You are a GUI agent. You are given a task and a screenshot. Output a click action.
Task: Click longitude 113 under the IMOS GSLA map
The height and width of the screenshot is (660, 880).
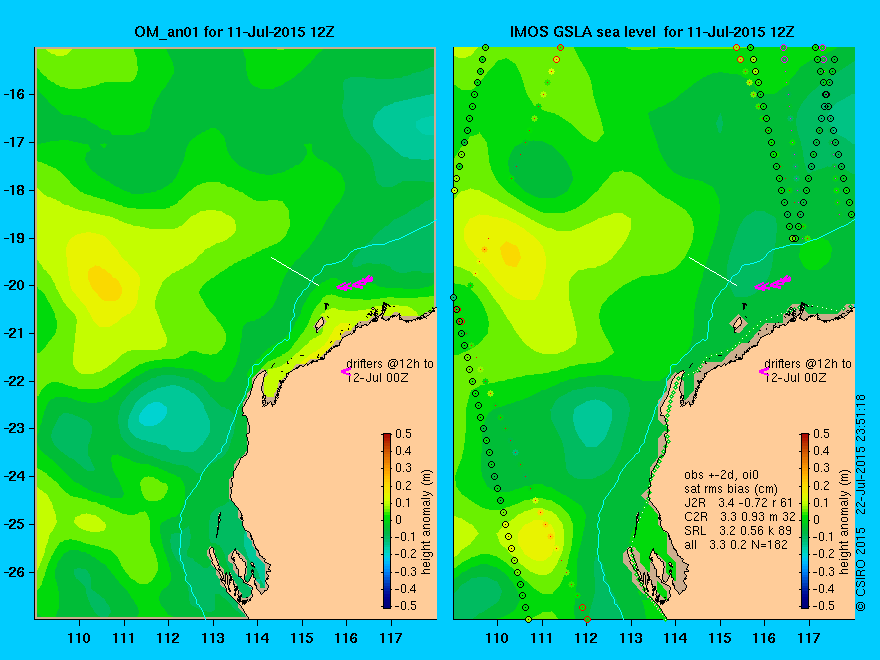631,638
